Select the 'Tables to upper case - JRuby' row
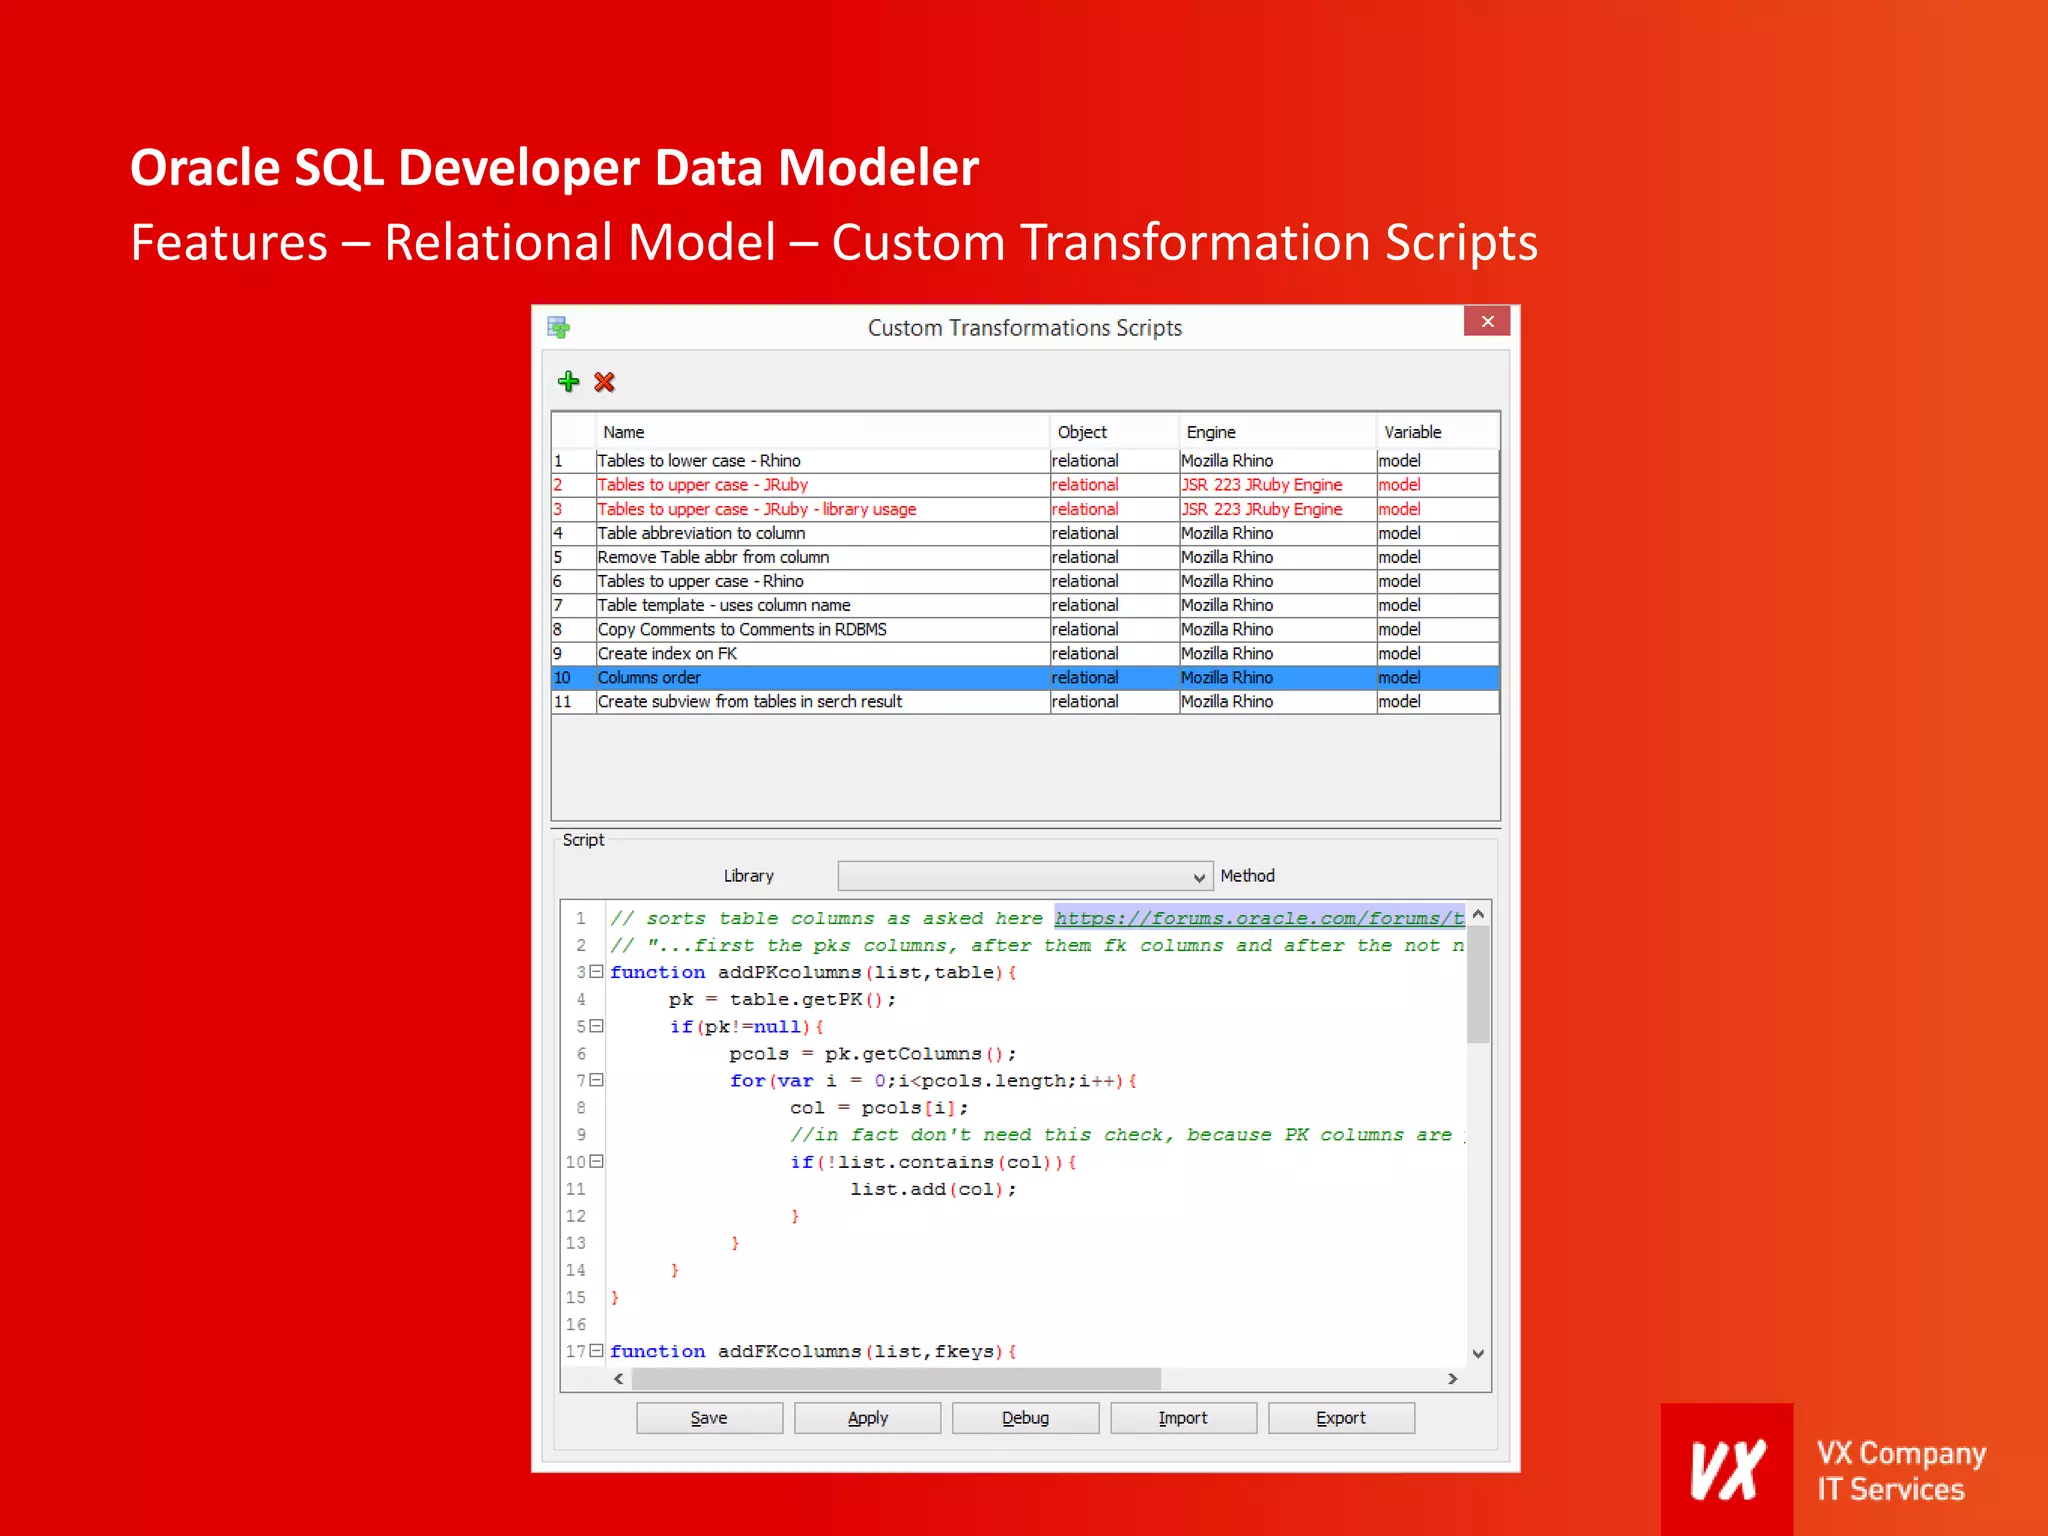Viewport: 2048px width, 1536px height. (x=1025, y=485)
